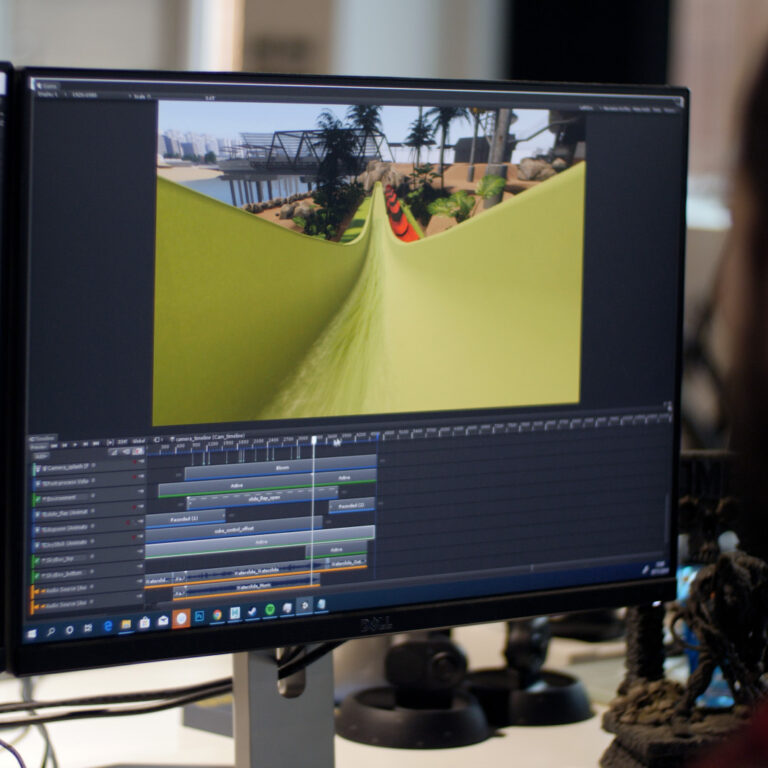
Task: Open File Explorer from the taskbar
Action: point(126,624)
